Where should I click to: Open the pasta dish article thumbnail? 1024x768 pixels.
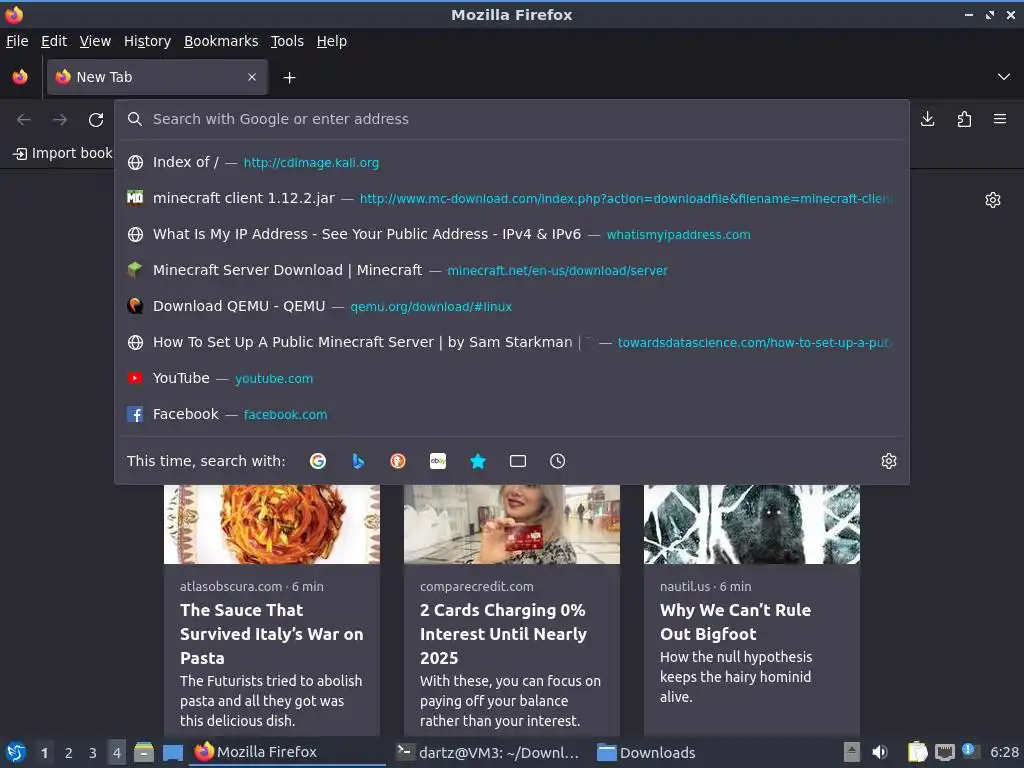point(272,524)
